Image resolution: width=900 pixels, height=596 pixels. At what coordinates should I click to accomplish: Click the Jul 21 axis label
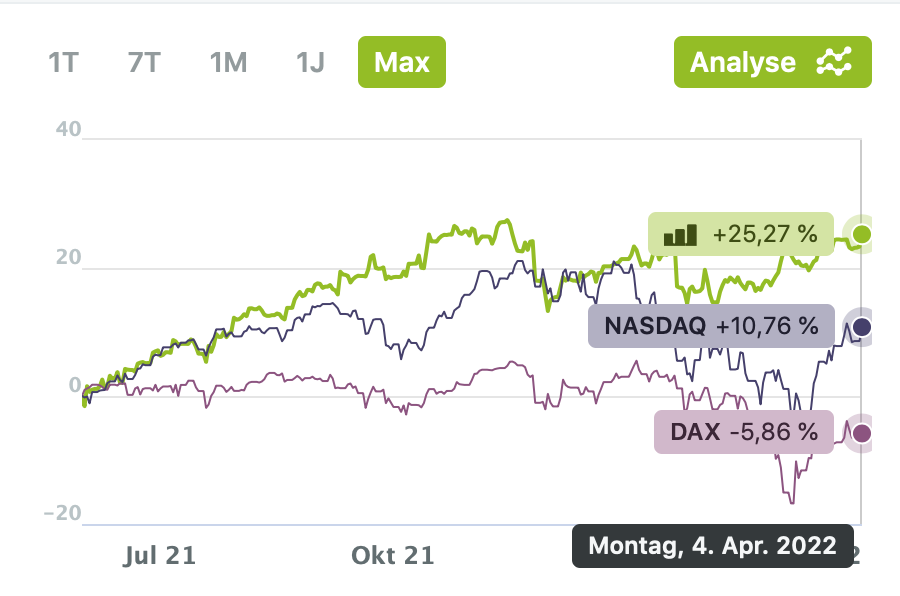click(159, 554)
